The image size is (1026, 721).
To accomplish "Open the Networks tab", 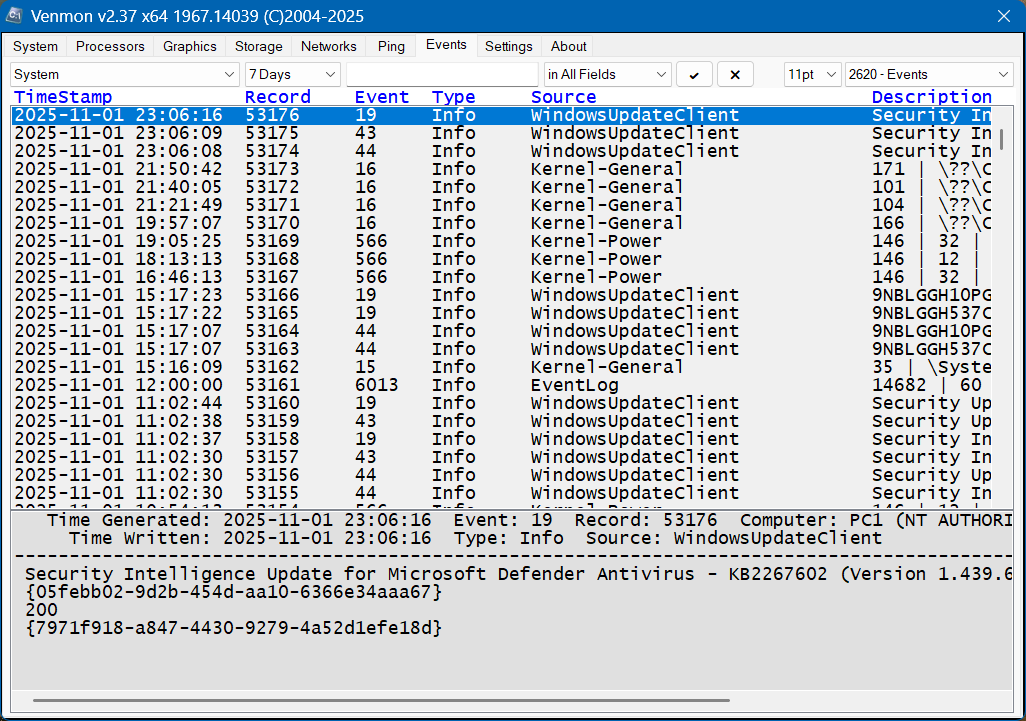I will (328, 46).
